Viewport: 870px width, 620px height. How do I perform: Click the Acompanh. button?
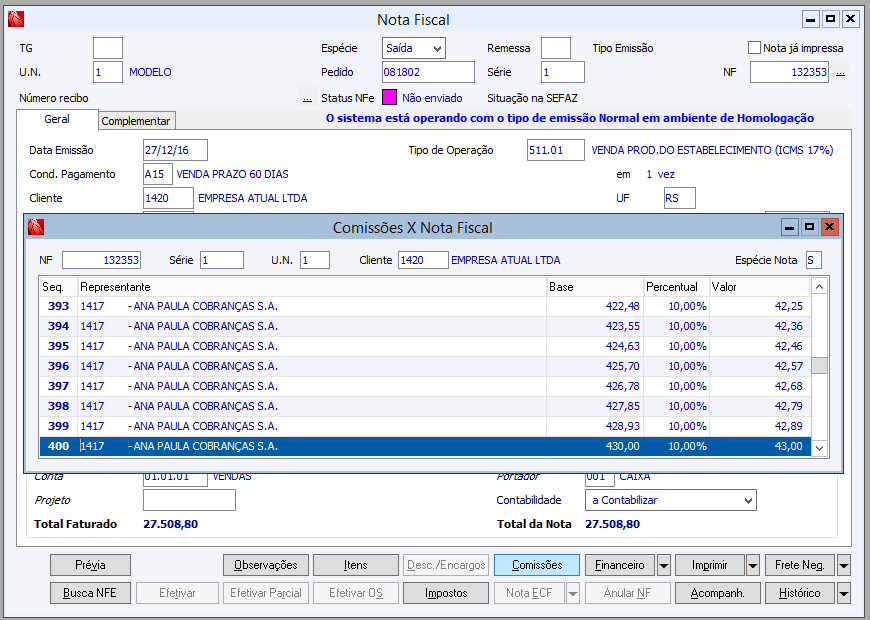pyautogui.click(x=717, y=593)
